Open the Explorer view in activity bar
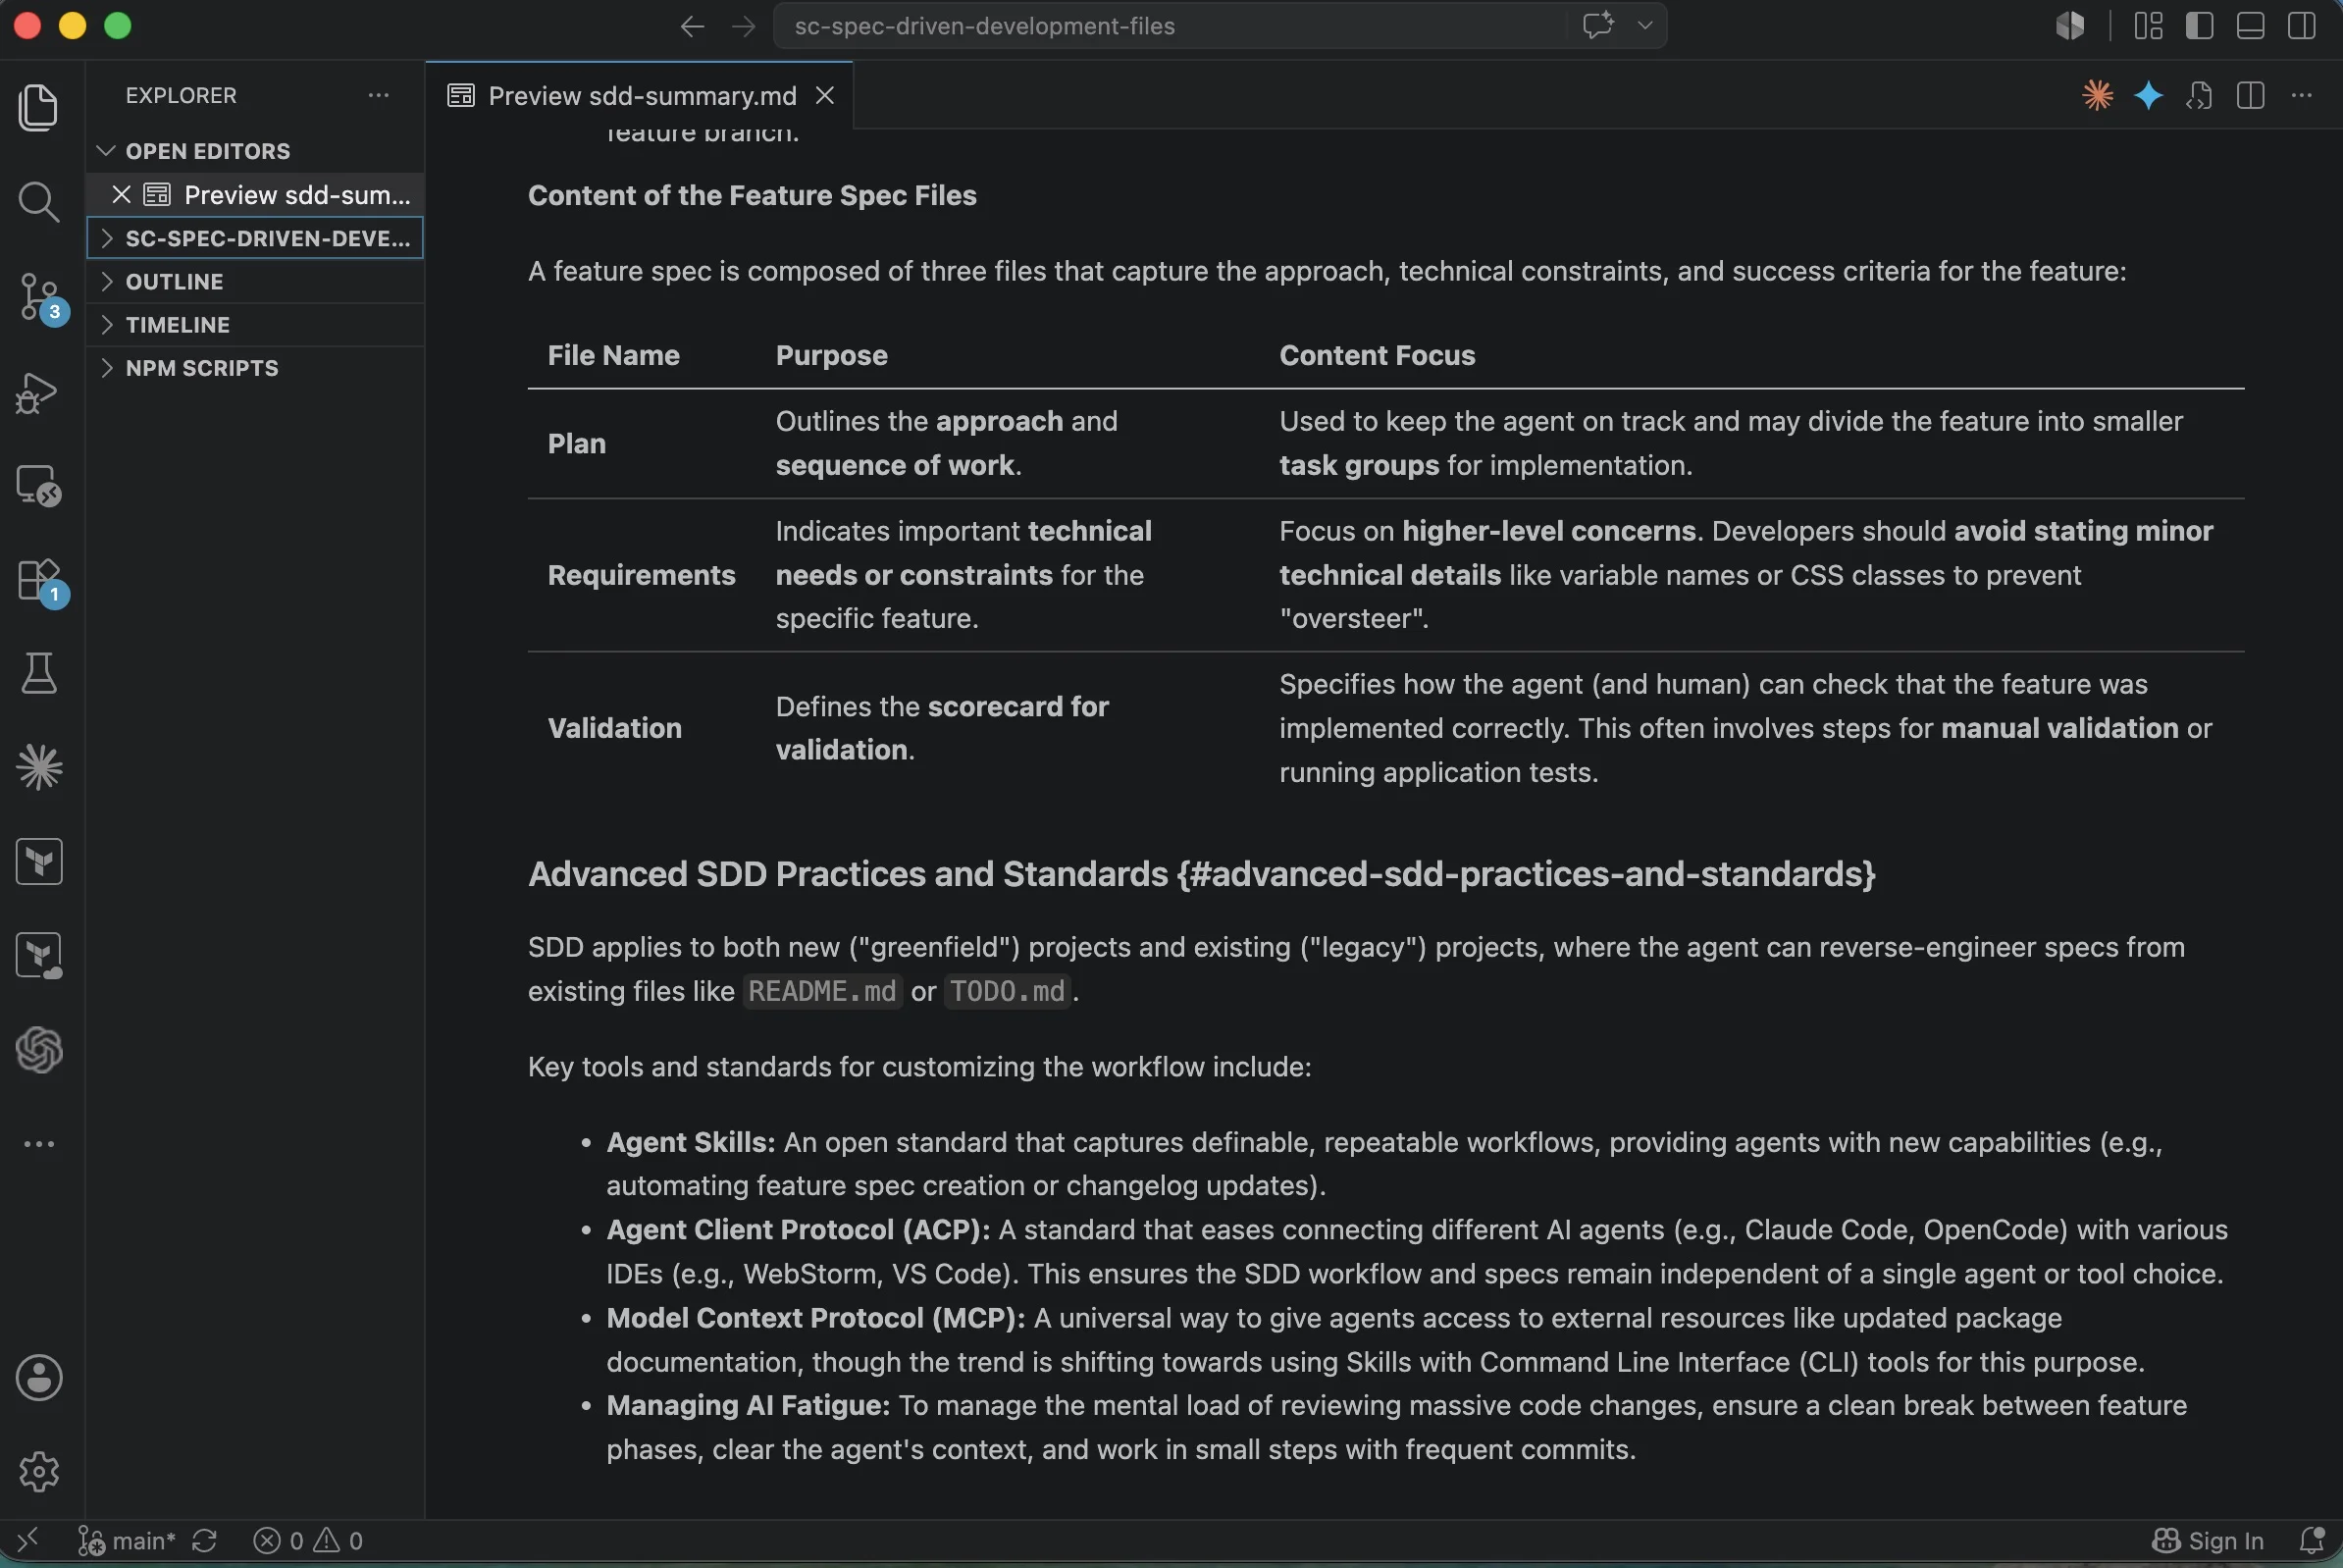The image size is (2343, 1568). (x=39, y=107)
